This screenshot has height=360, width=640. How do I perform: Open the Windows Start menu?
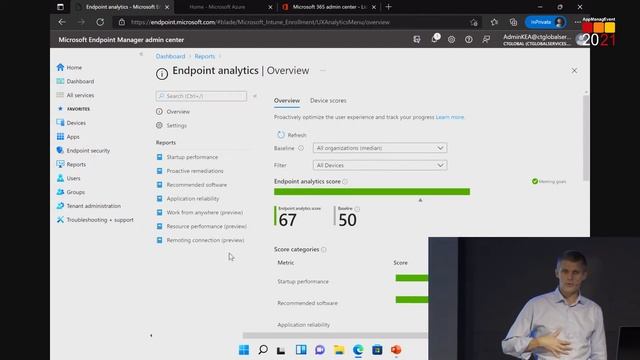point(244,350)
